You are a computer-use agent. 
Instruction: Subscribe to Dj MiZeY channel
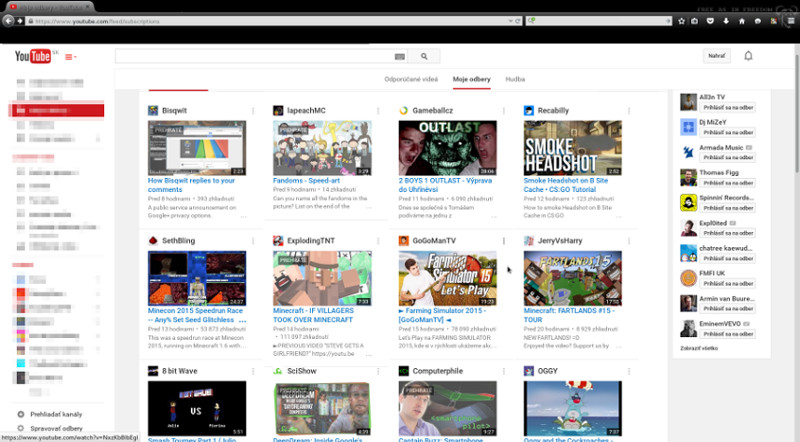(728, 133)
